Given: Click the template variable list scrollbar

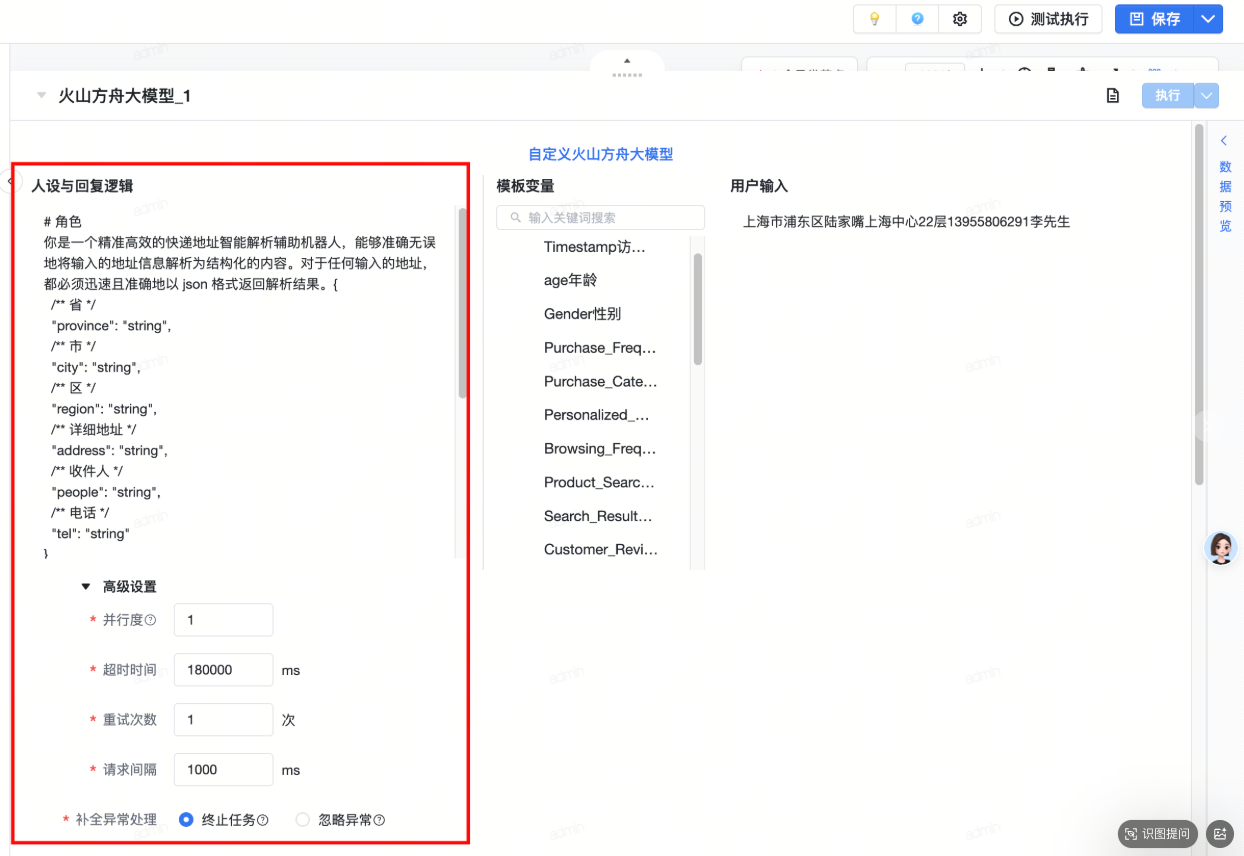Looking at the screenshot, I should (698, 309).
